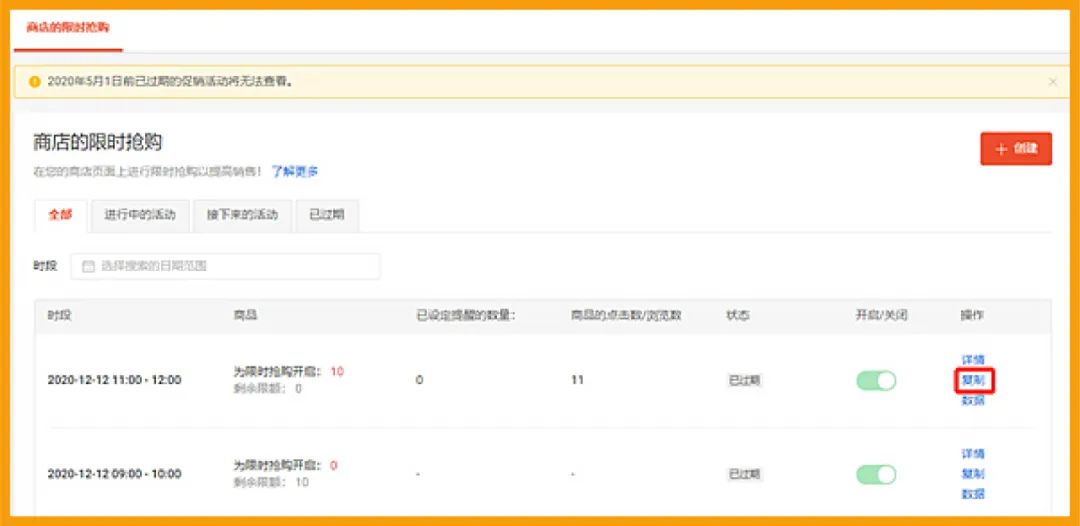The height and width of the screenshot is (526, 1080).
Task: Click 复制 for the 11:00 - 12:00 row
Action: 973,380
